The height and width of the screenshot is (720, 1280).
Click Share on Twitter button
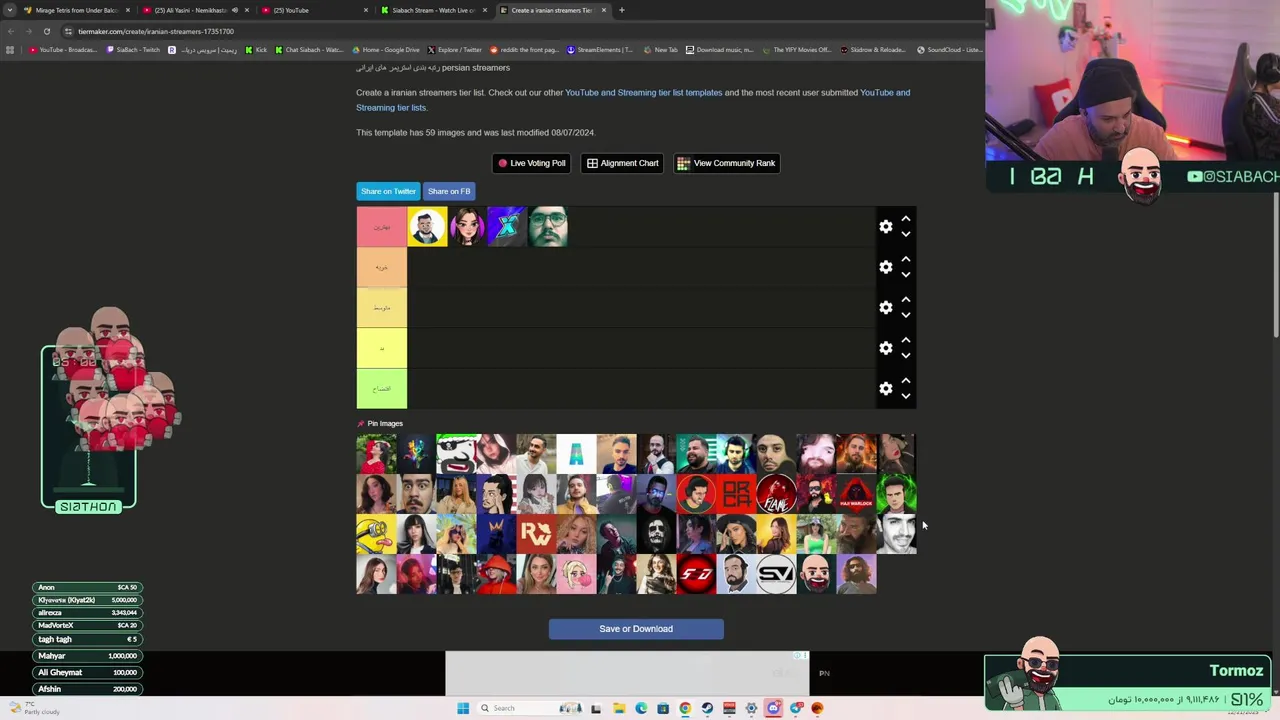[388, 191]
